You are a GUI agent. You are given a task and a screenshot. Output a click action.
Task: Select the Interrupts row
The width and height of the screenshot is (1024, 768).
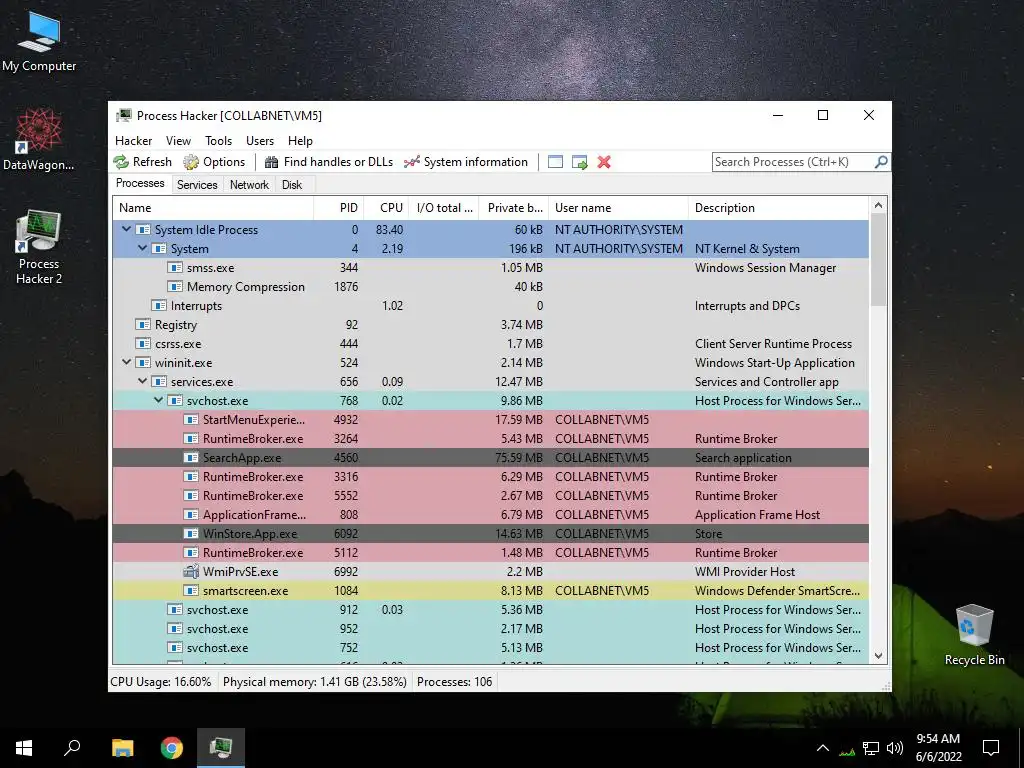click(490, 306)
